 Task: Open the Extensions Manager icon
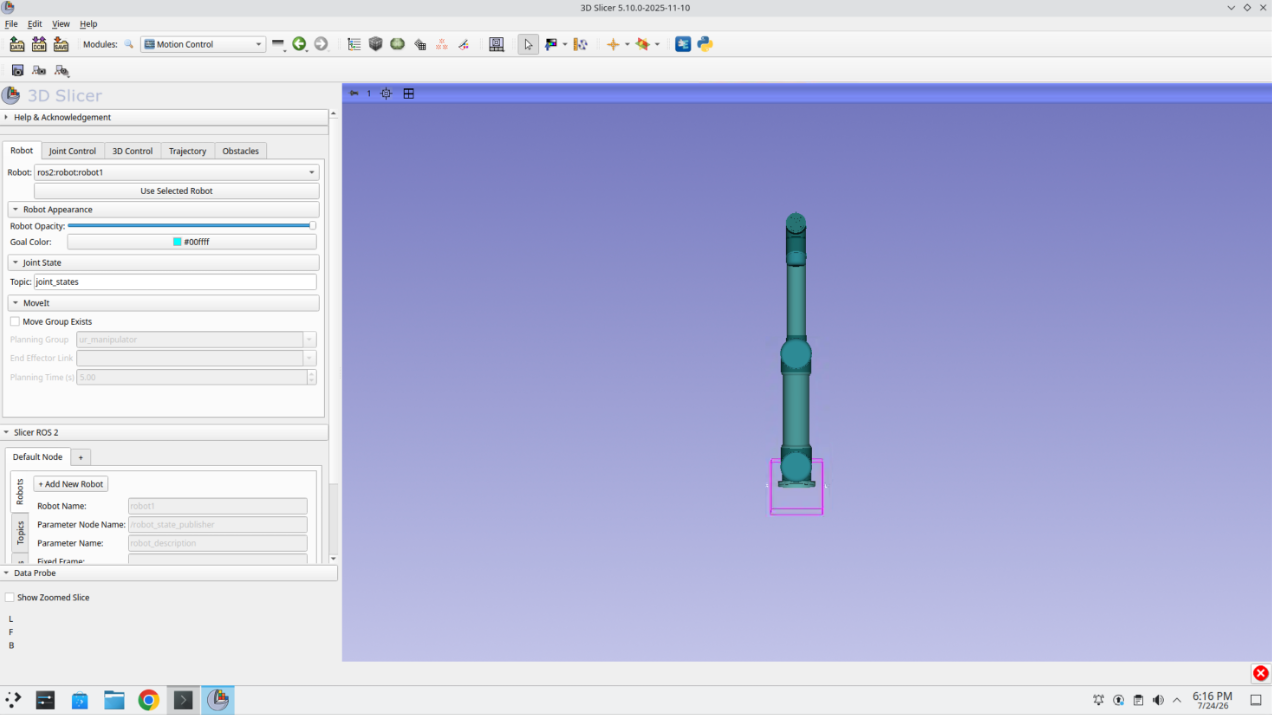[x=683, y=44]
